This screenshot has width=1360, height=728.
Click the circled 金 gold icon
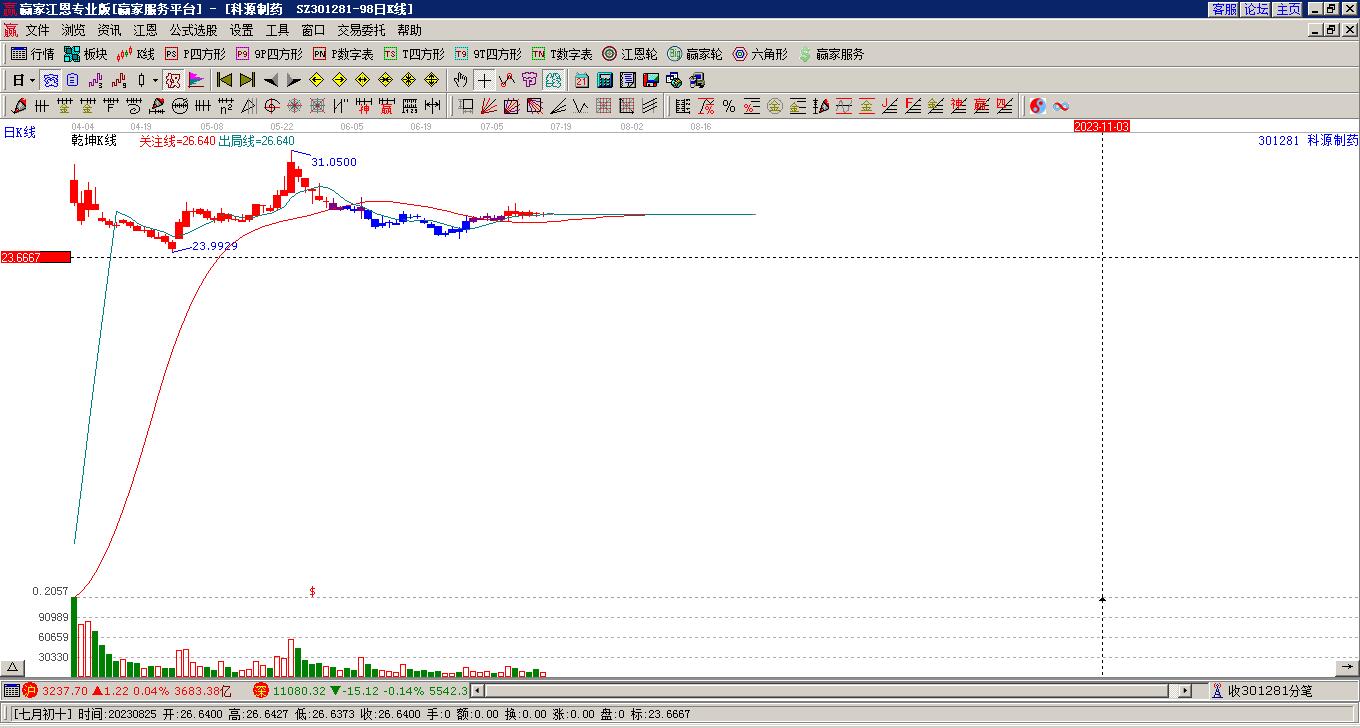tap(774, 106)
